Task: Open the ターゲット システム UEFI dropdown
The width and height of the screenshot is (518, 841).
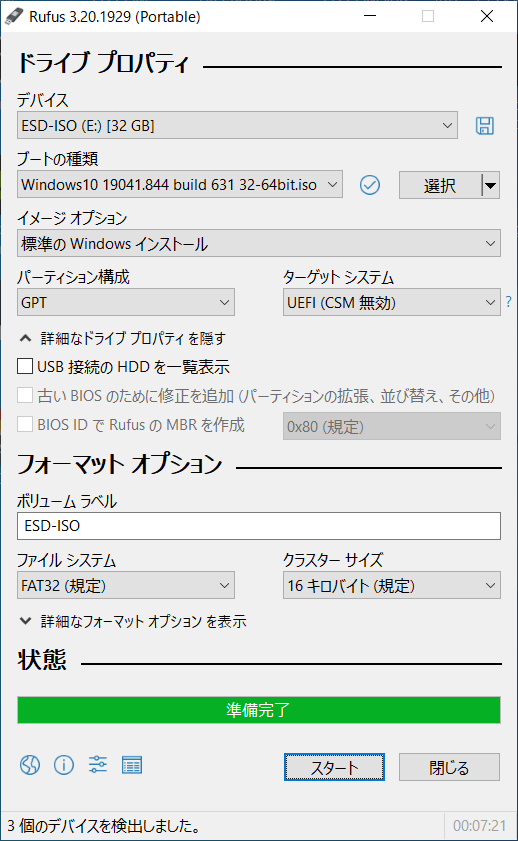Action: (x=391, y=303)
